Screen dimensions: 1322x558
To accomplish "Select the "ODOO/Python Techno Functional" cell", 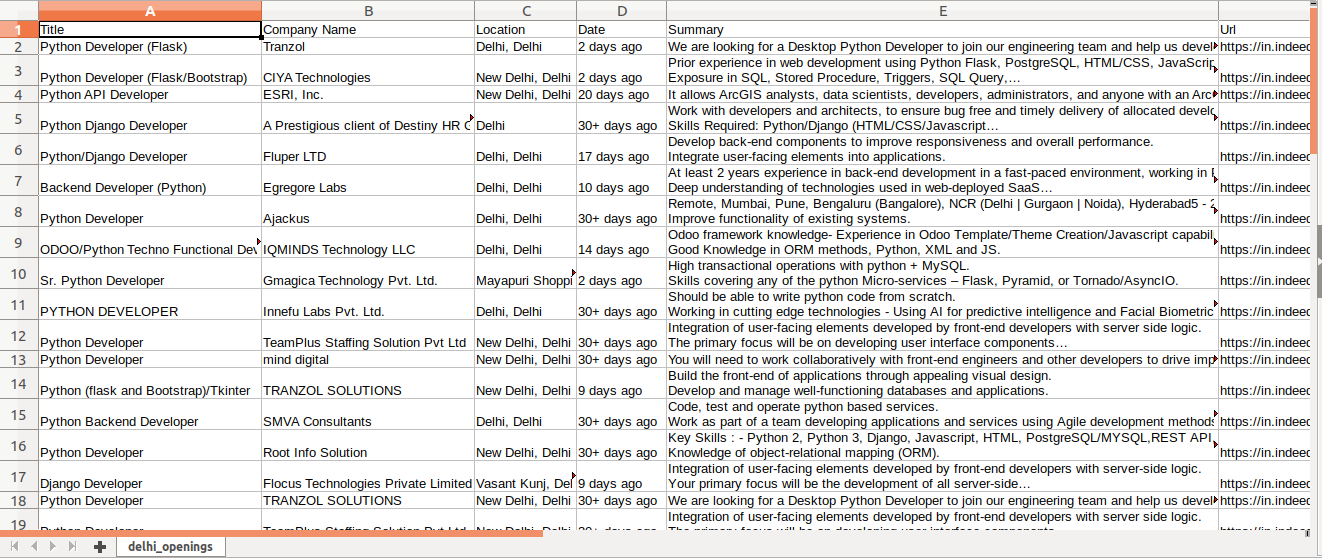I will [150, 242].
